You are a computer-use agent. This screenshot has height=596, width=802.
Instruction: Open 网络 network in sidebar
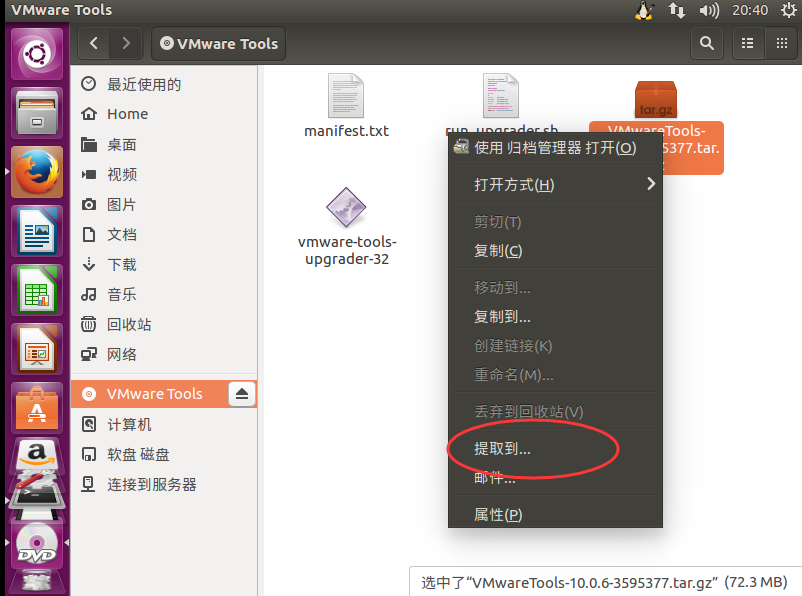(x=164, y=355)
